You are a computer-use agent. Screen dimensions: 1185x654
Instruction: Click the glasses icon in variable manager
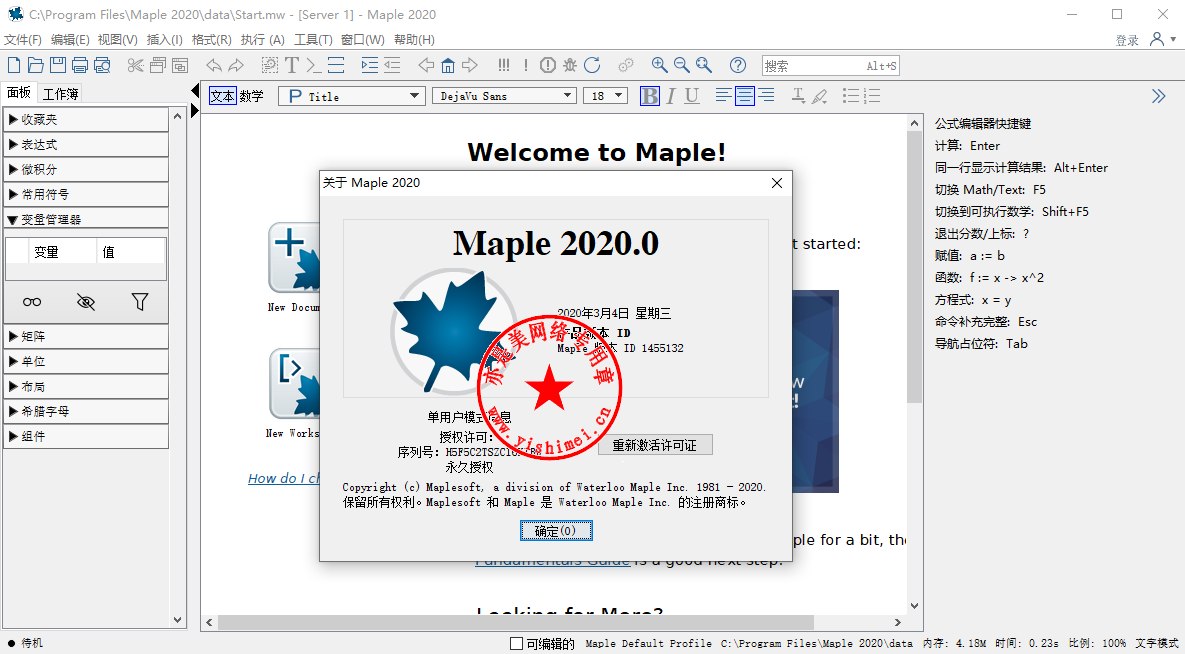tap(33, 301)
